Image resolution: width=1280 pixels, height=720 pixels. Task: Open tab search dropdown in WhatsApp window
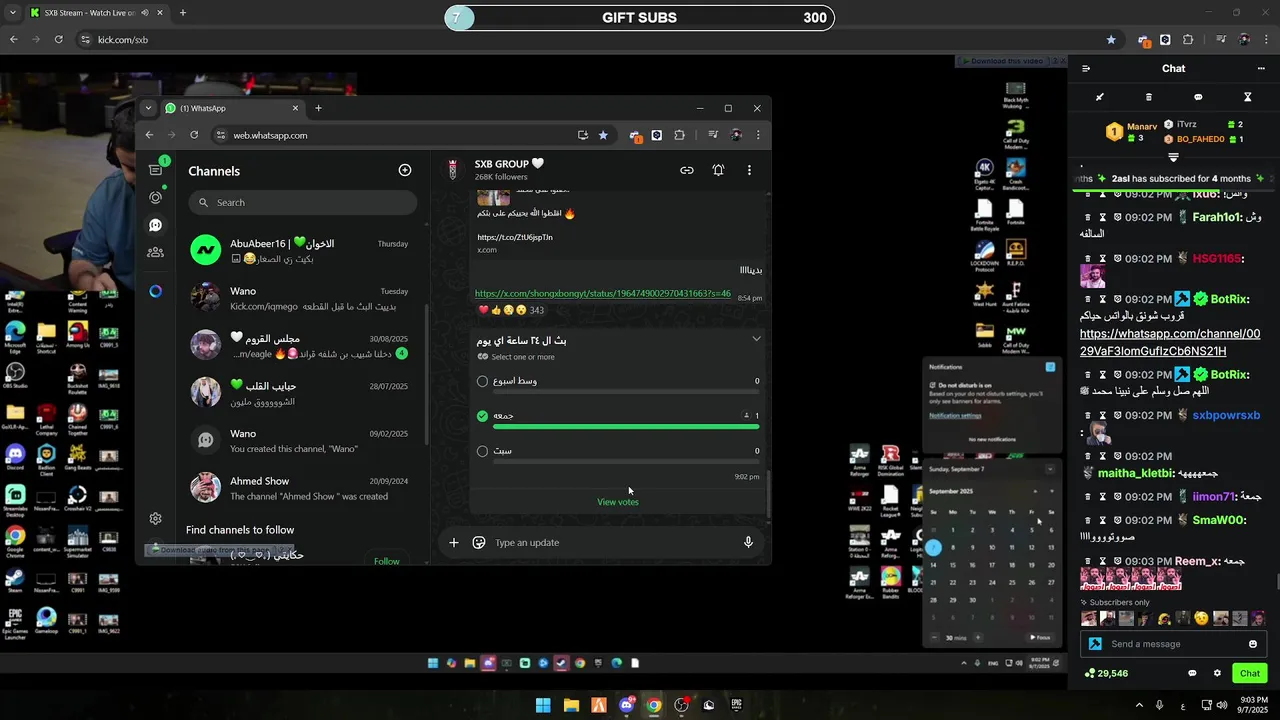click(x=148, y=108)
